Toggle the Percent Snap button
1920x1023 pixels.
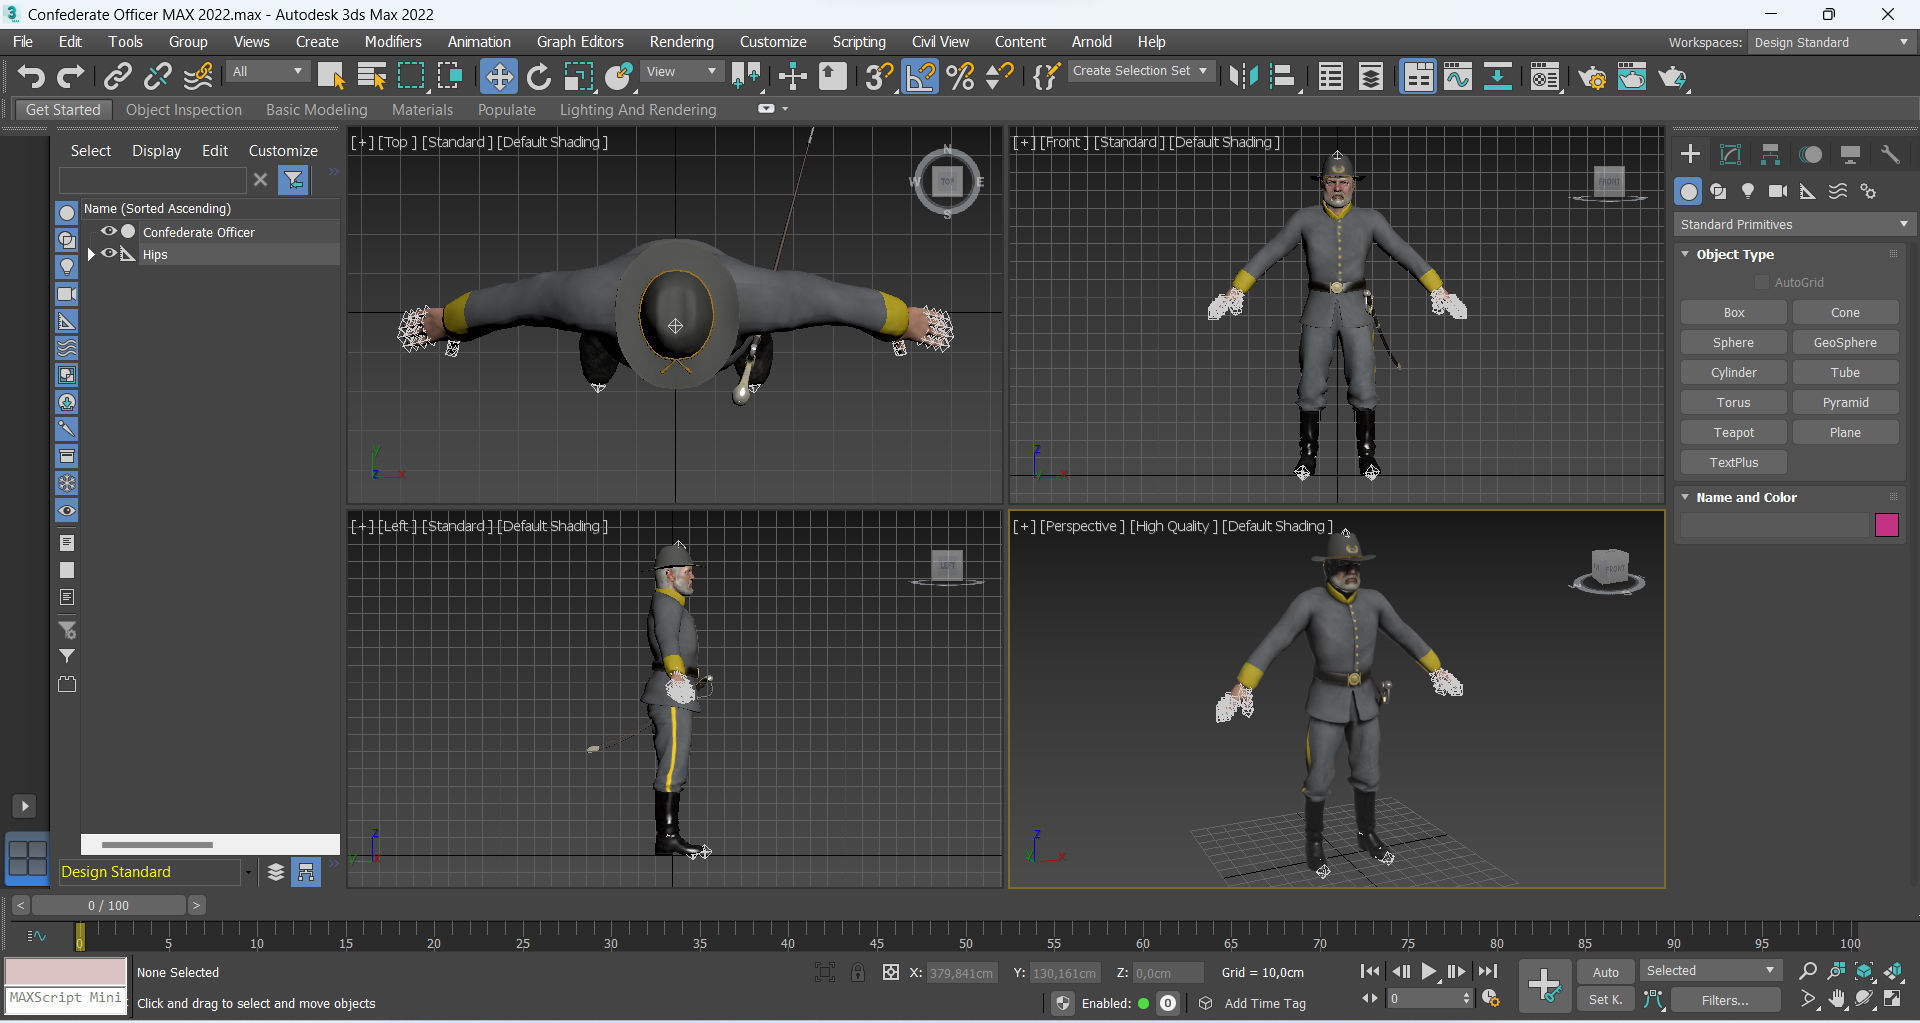[960, 77]
